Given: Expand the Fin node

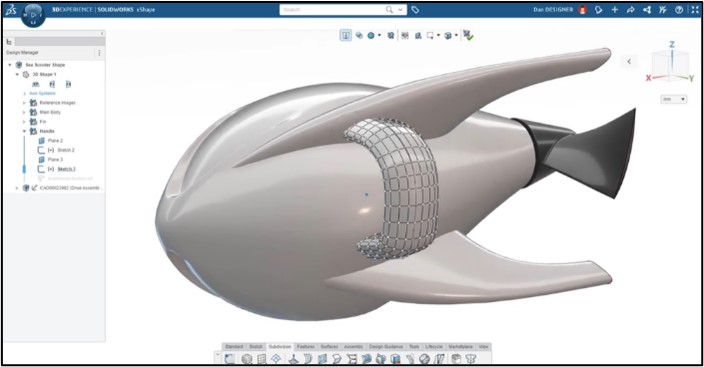Looking at the screenshot, I should tap(24, 122).
